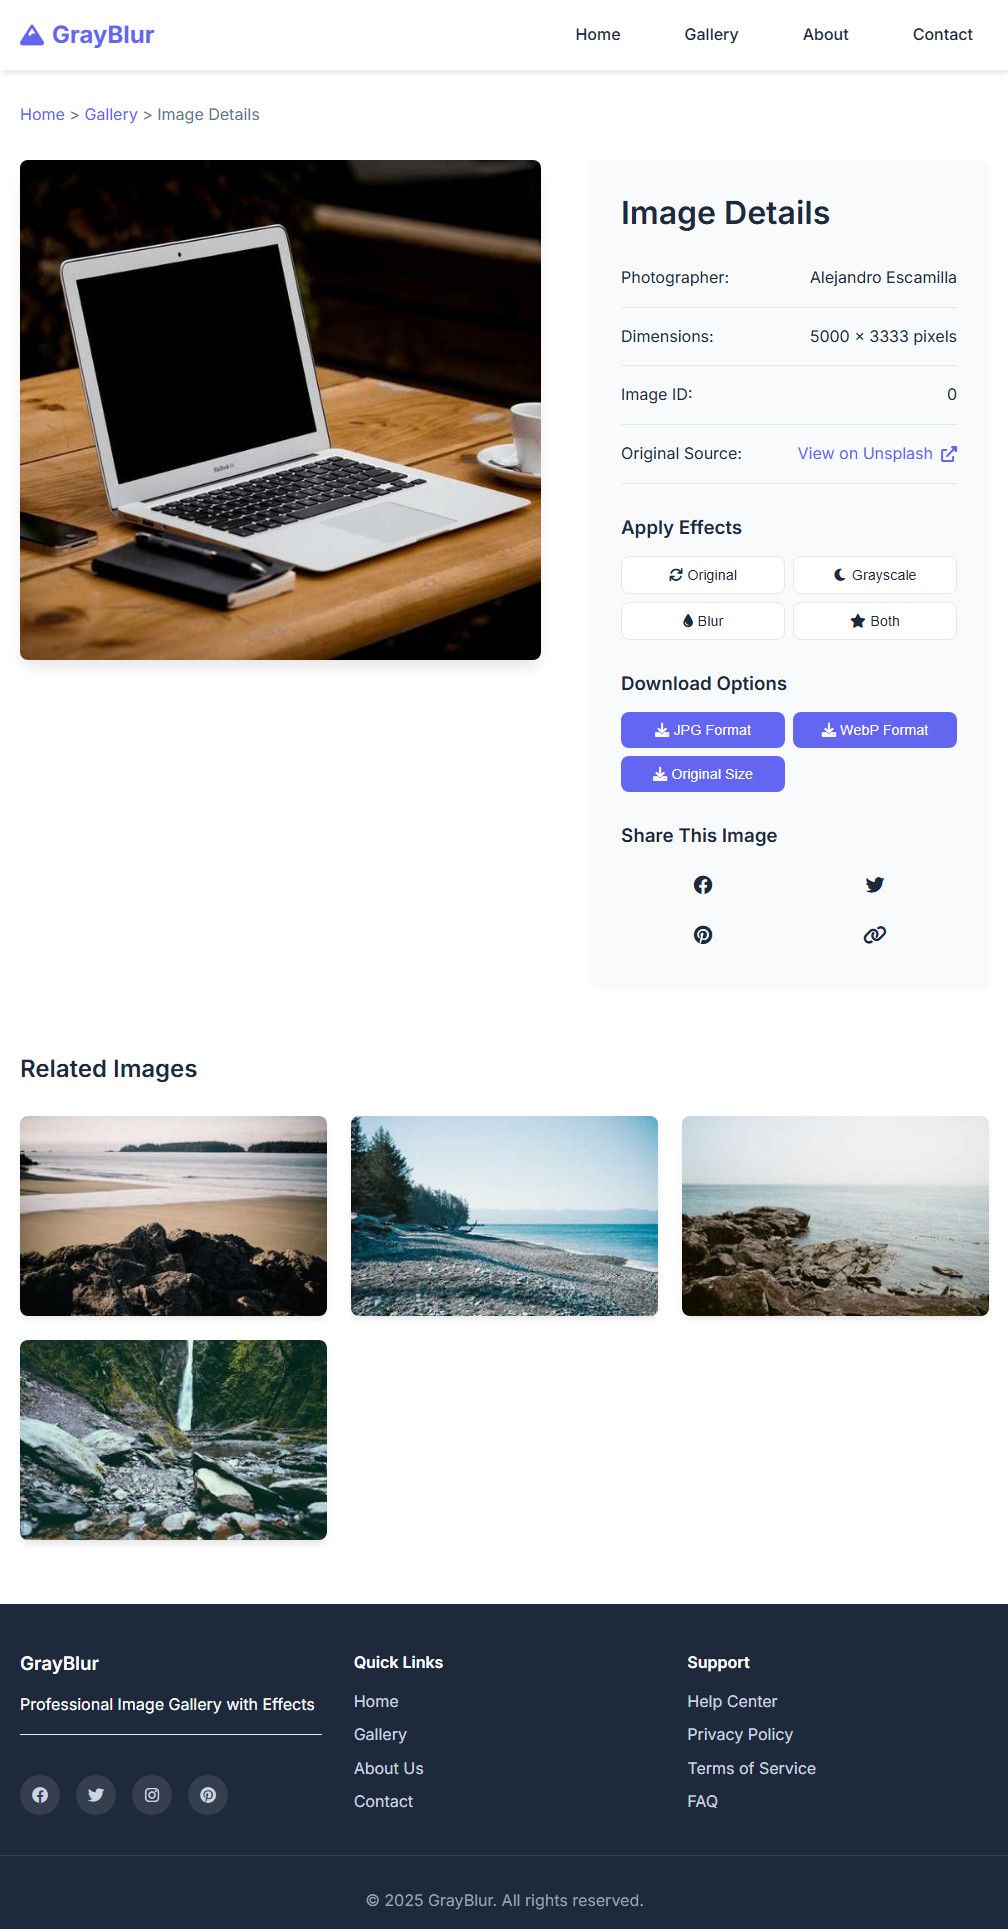Download image in WebP Format
1008x1929 pixels.
(875, 730)
